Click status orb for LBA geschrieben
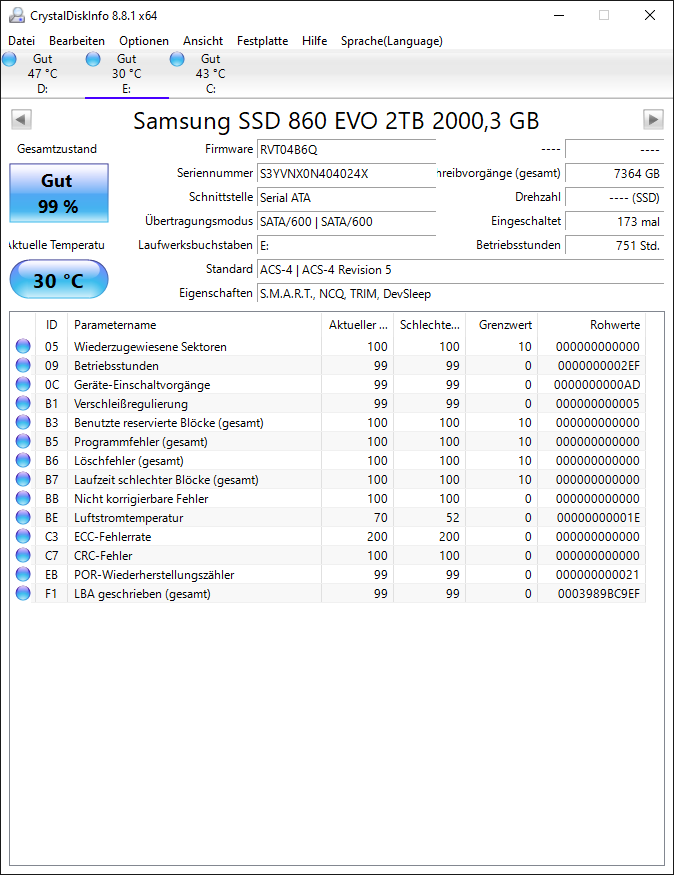This screenshot has width=674, height=875. pos(23,593)
